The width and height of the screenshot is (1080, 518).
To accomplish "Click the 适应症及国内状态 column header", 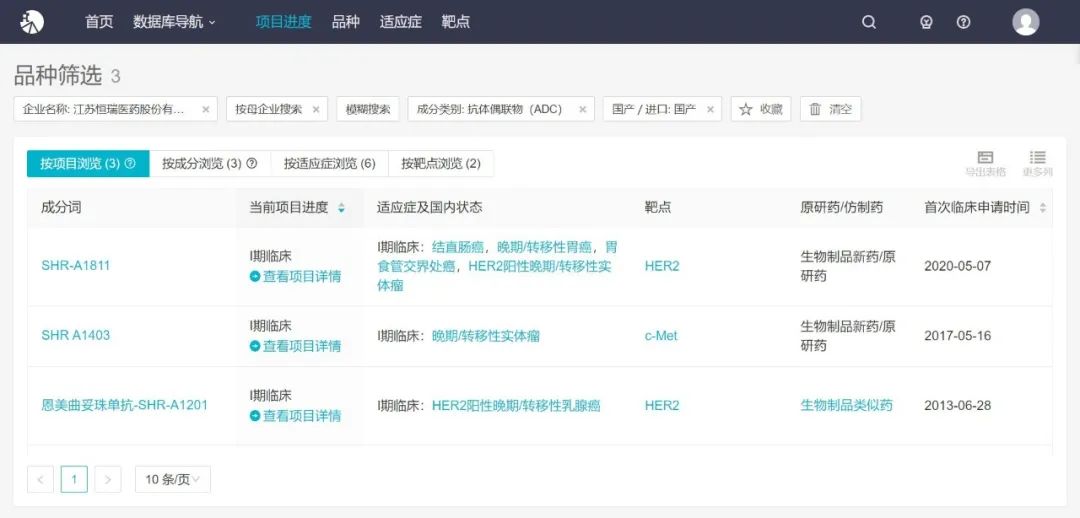I will tap(430, 208).
